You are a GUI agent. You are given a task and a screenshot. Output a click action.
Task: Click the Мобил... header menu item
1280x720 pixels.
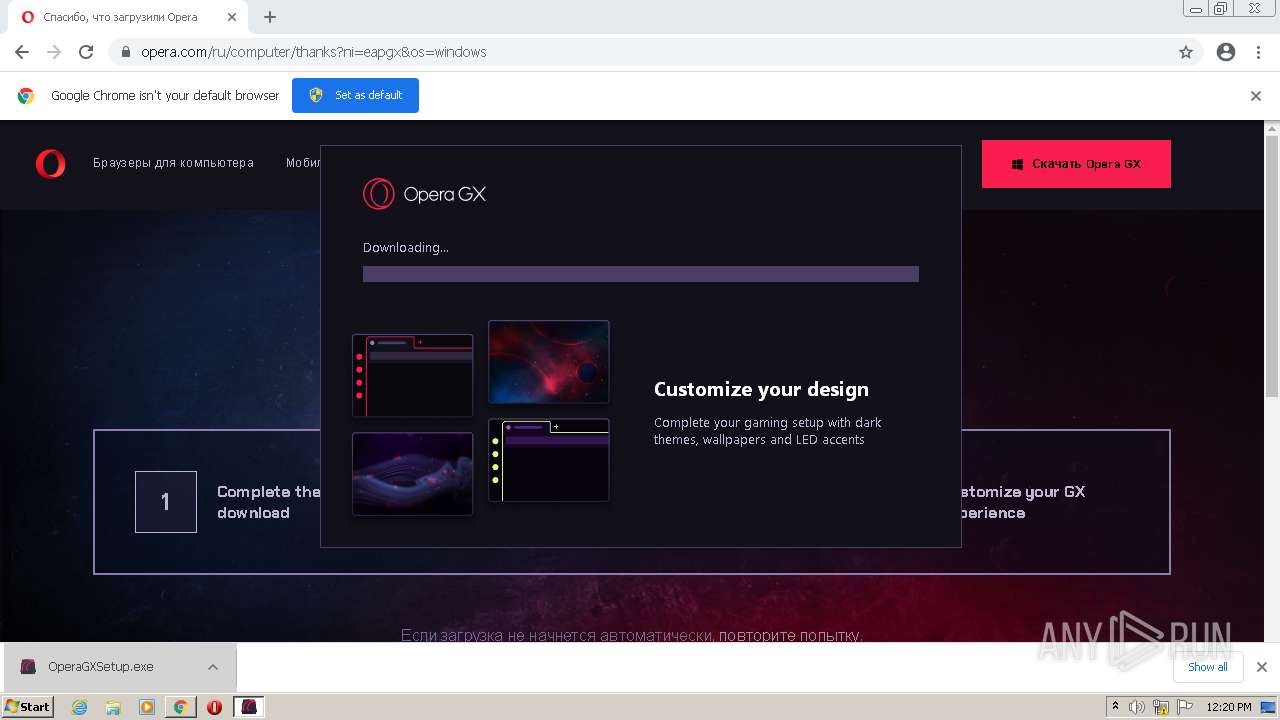click(303, 163)
